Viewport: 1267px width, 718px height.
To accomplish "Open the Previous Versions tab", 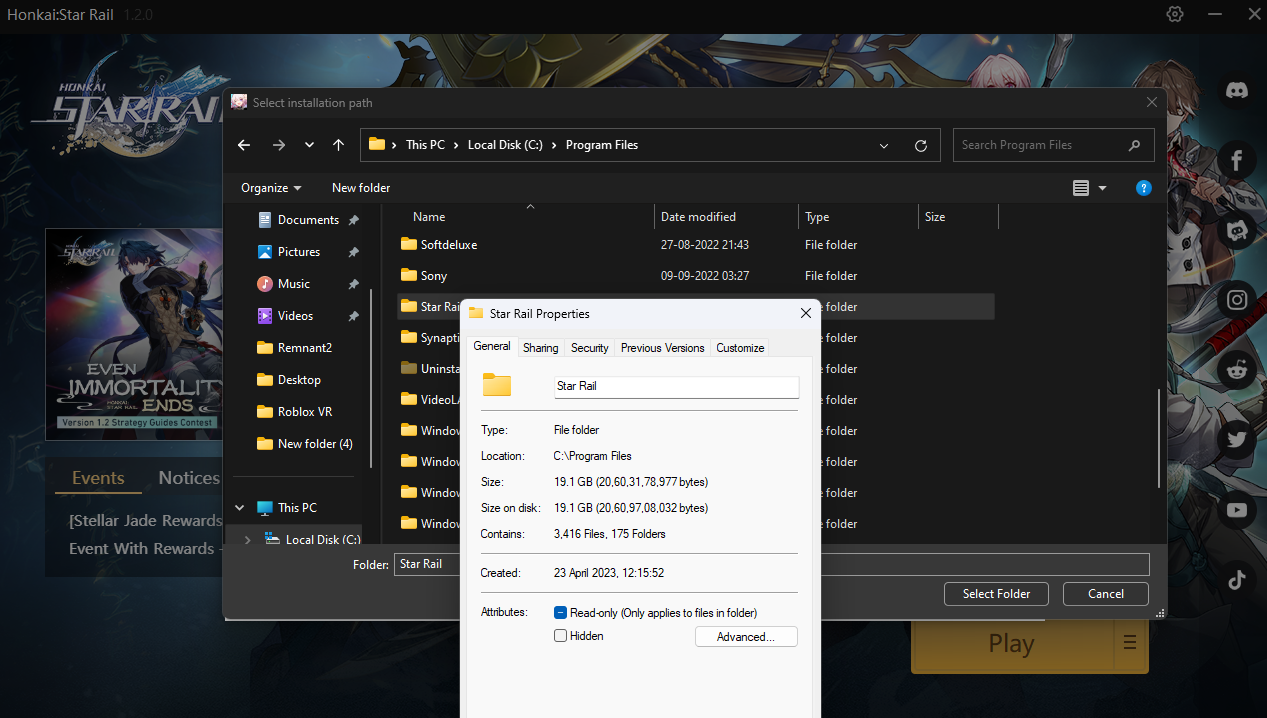I will (663, 348).
